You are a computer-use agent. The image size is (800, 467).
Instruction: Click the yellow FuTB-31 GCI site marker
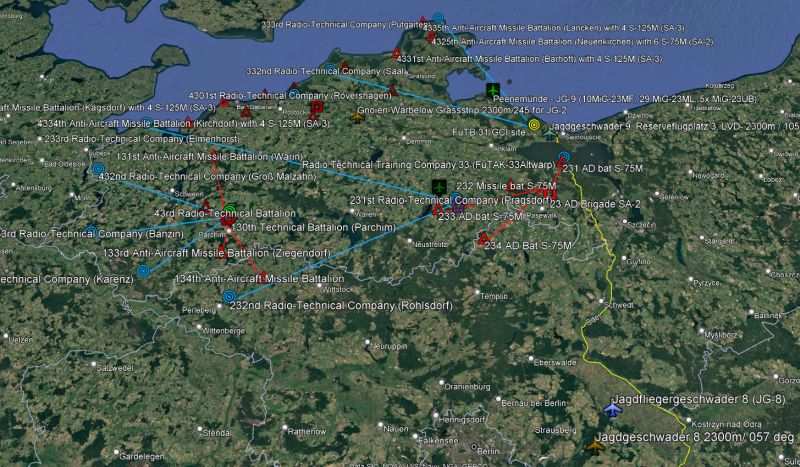point(534,124)
